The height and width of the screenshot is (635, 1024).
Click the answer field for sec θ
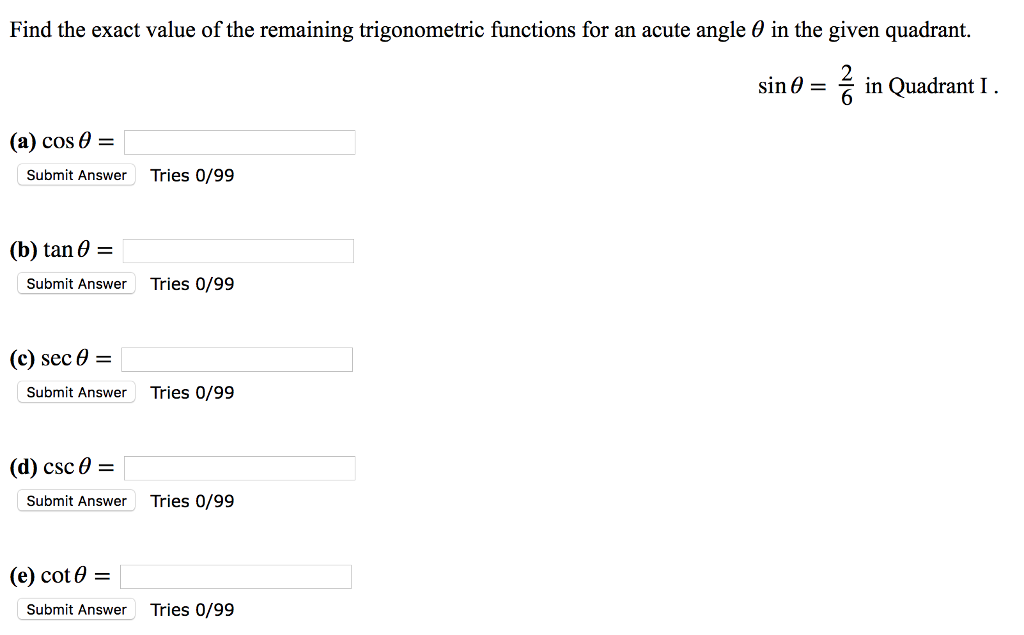click(237, 358)
